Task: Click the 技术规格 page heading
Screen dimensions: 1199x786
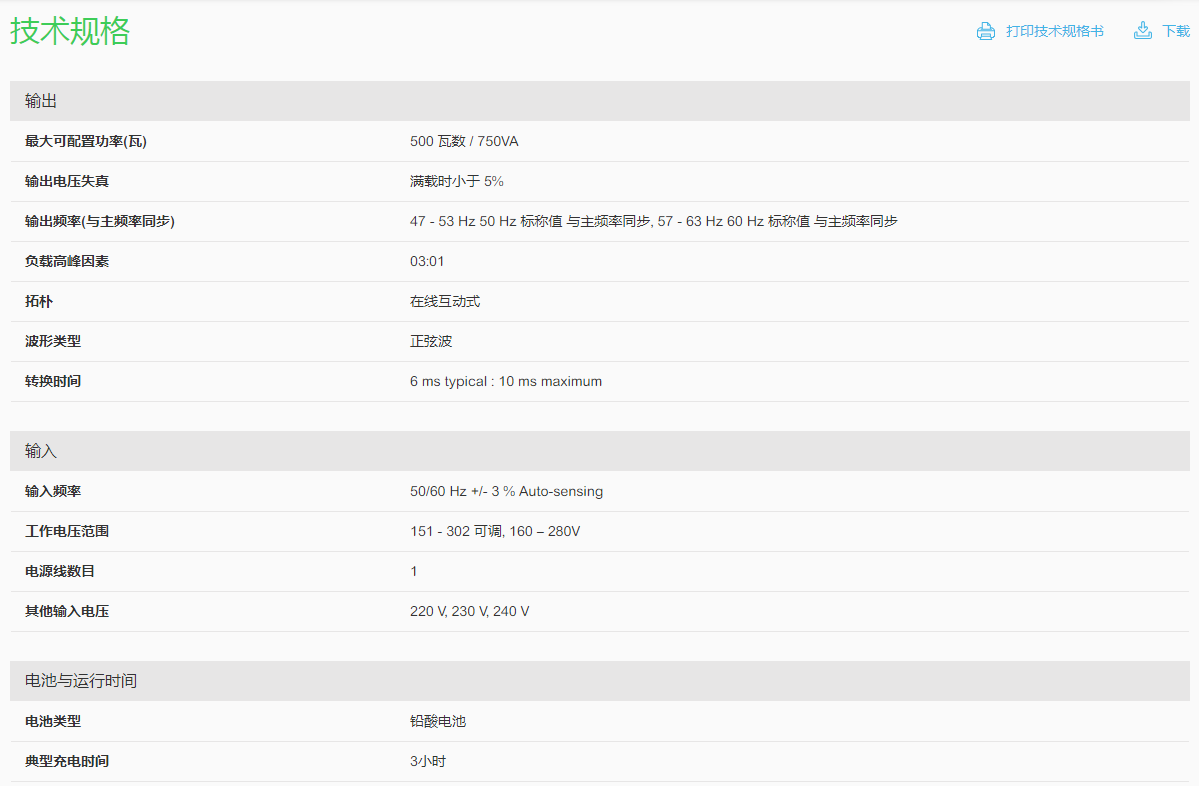Action: [70, 31]
